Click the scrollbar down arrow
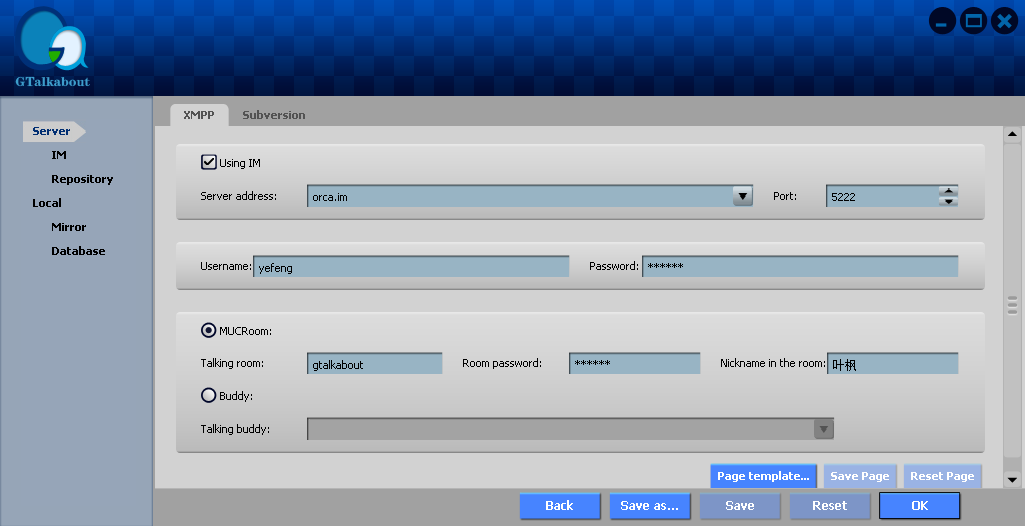Screen dimensions: 1025x526 coord(1013,480)
